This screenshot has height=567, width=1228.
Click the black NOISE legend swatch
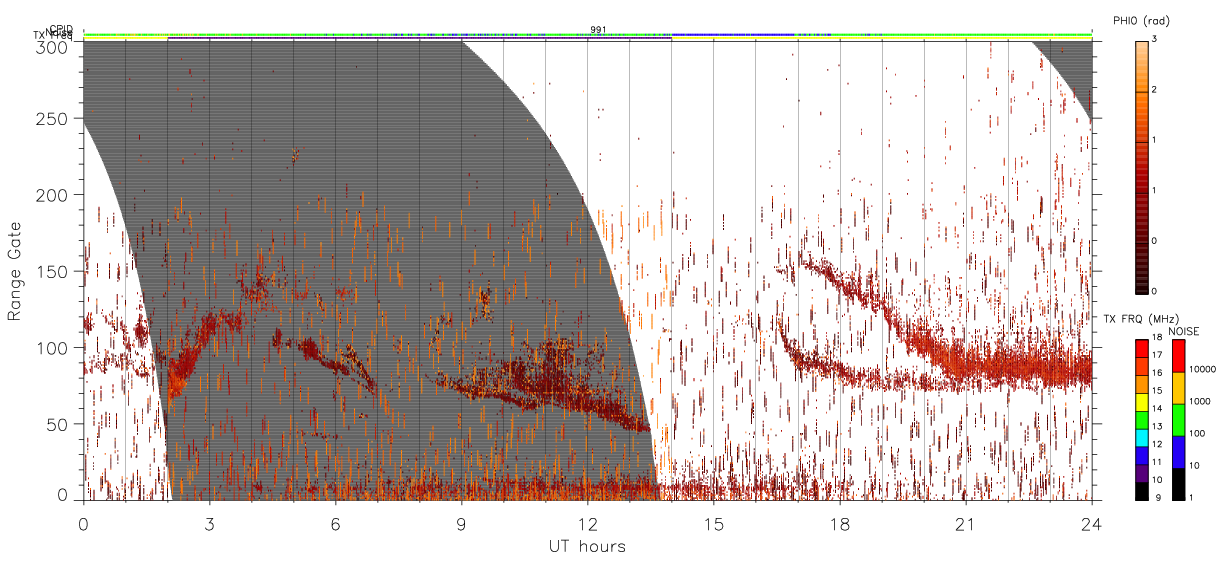[x=1179, y=483]
